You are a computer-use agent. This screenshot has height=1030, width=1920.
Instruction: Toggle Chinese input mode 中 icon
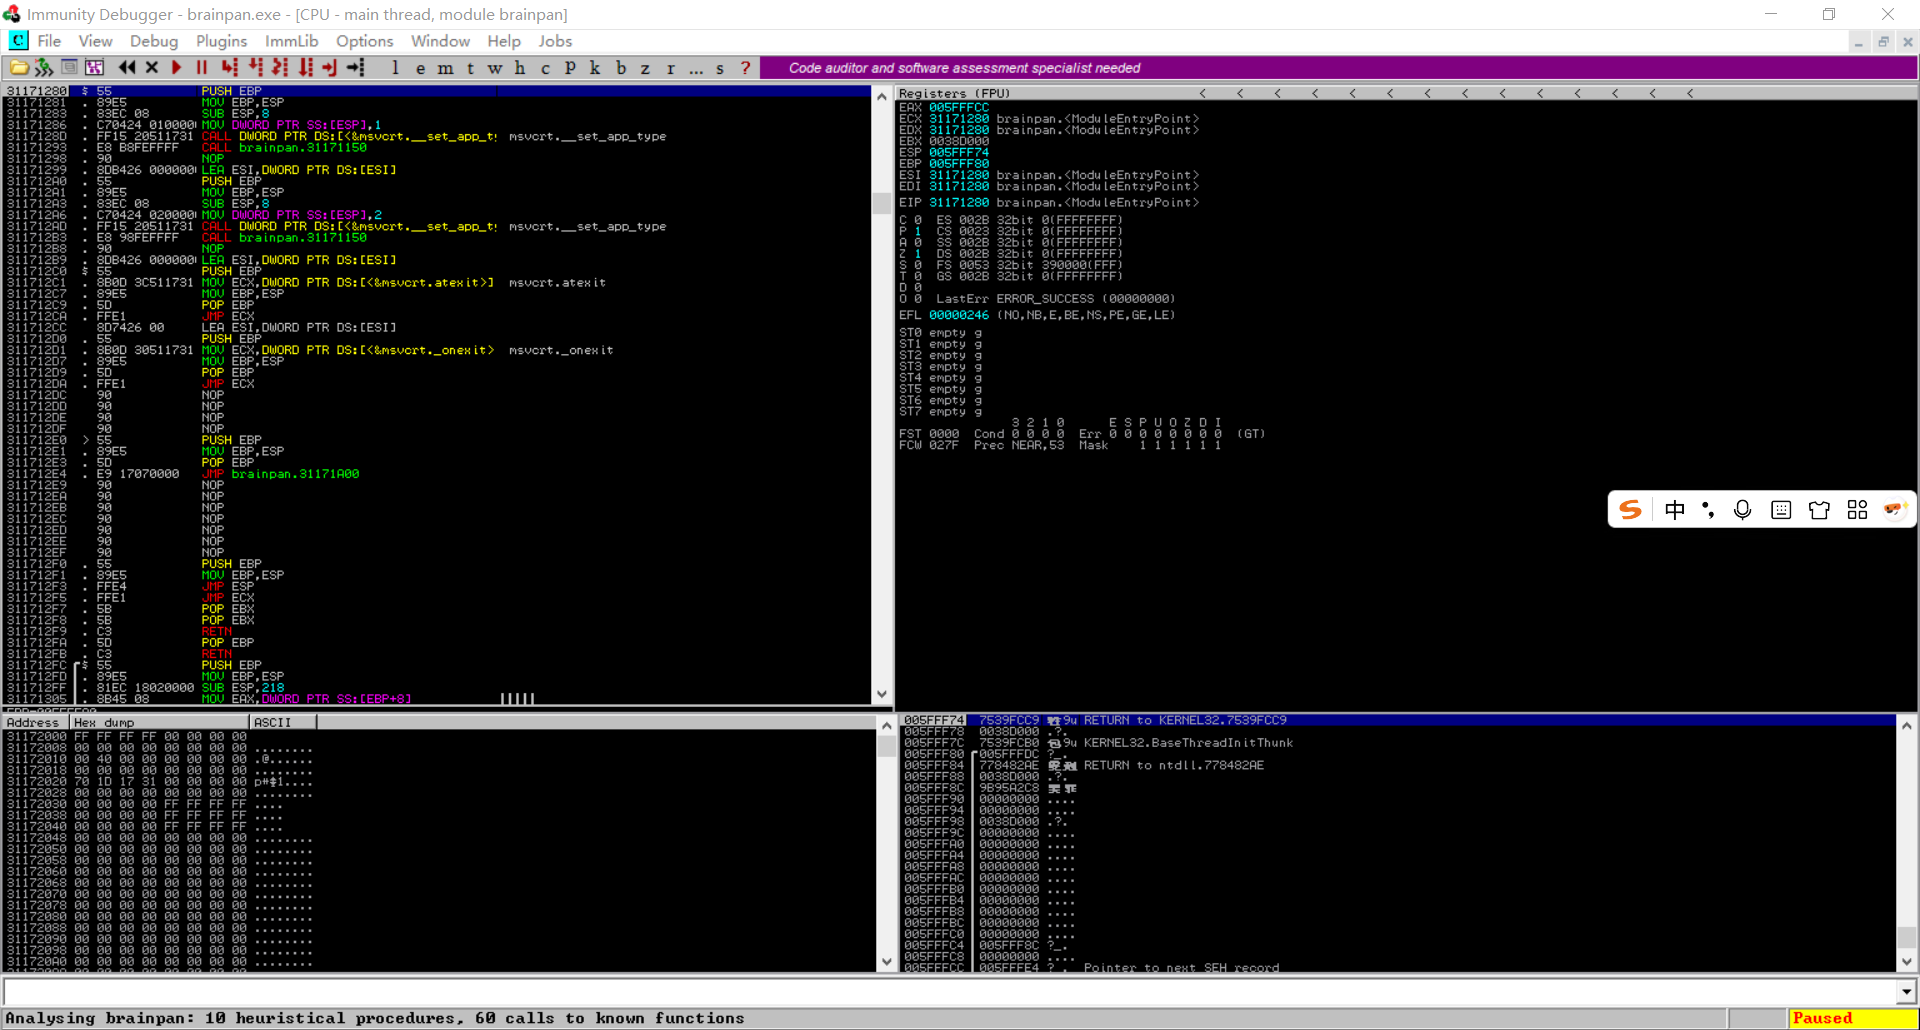coord(1675,510)
